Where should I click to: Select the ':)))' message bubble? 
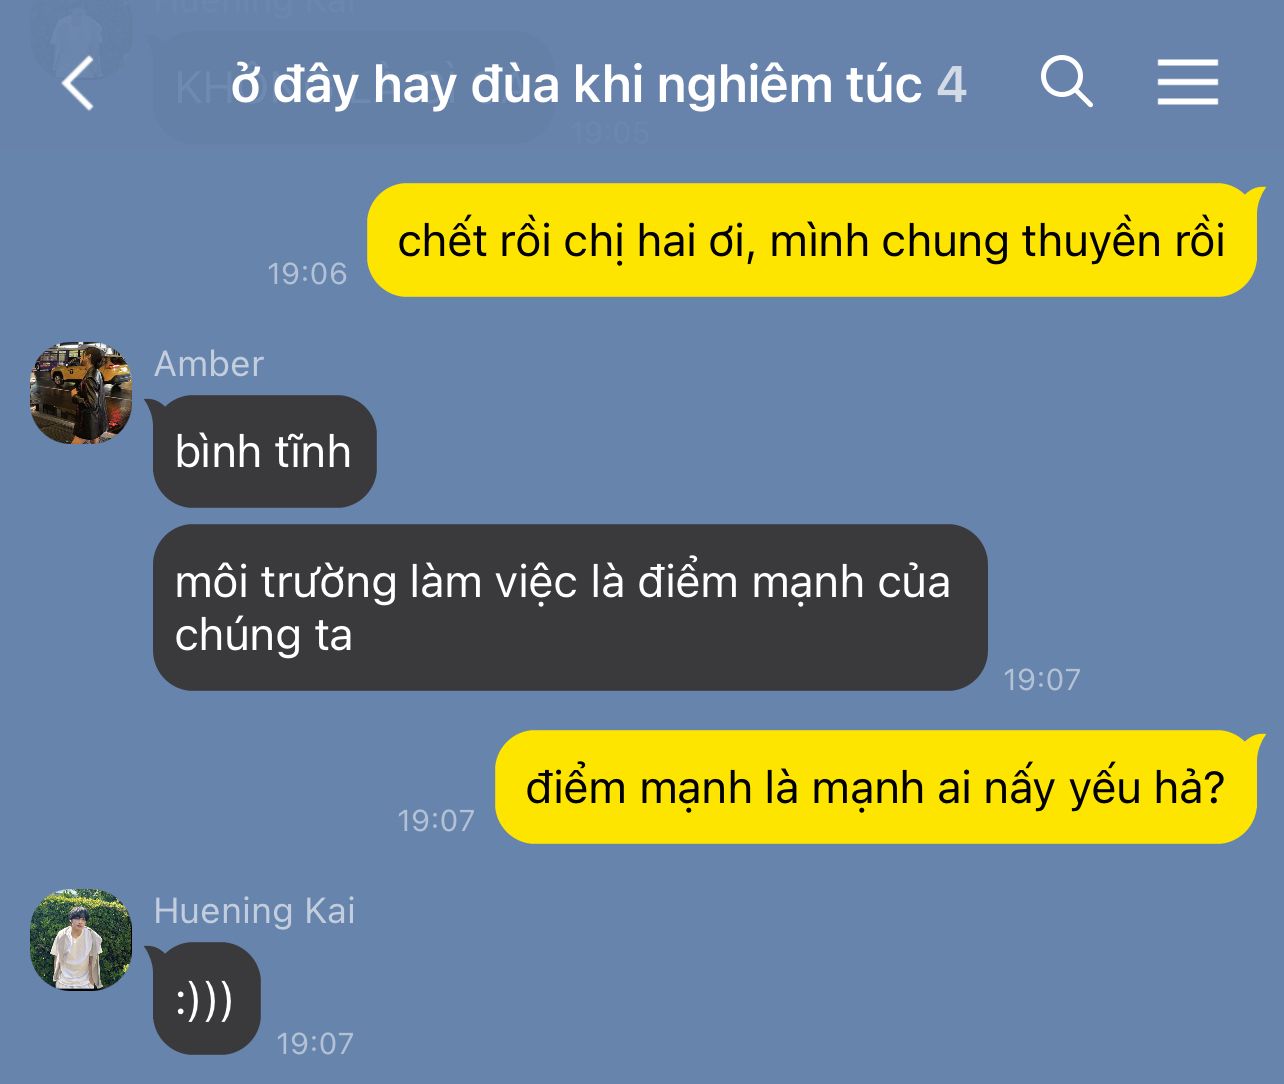pyautogui.click(x=206, y=998)
